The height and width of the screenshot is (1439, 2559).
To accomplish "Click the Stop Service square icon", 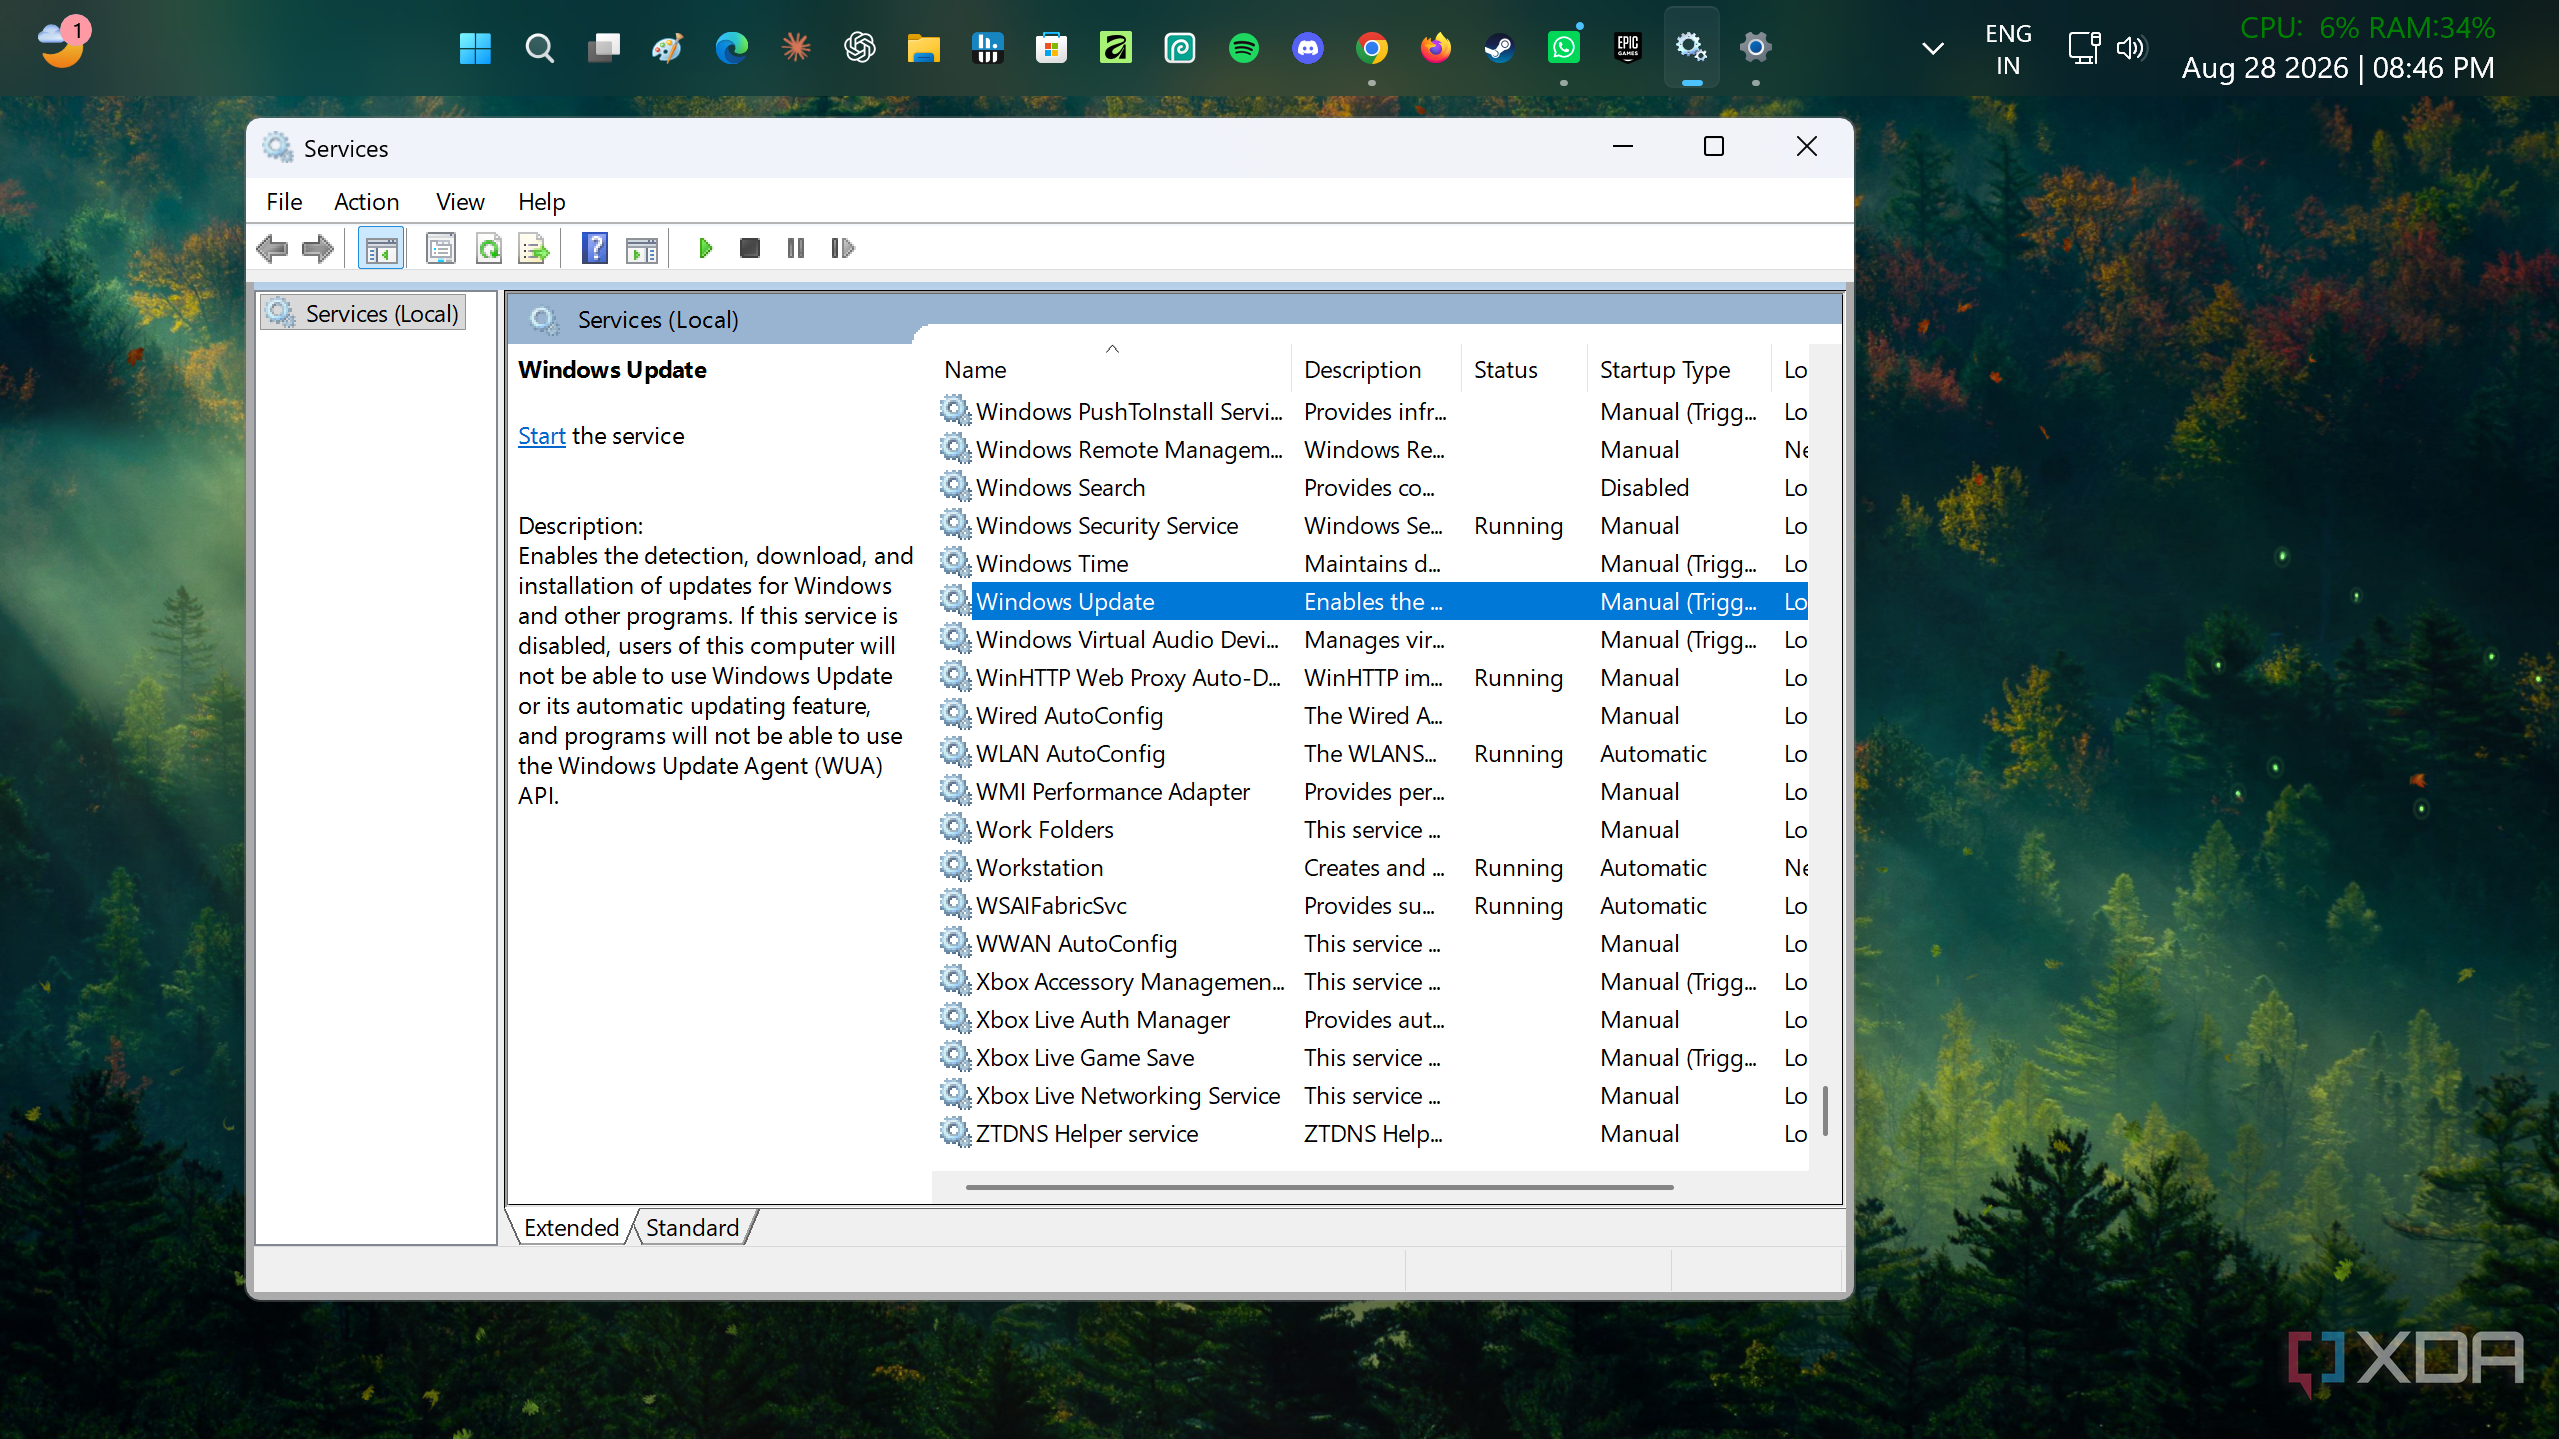I will 749,248.
